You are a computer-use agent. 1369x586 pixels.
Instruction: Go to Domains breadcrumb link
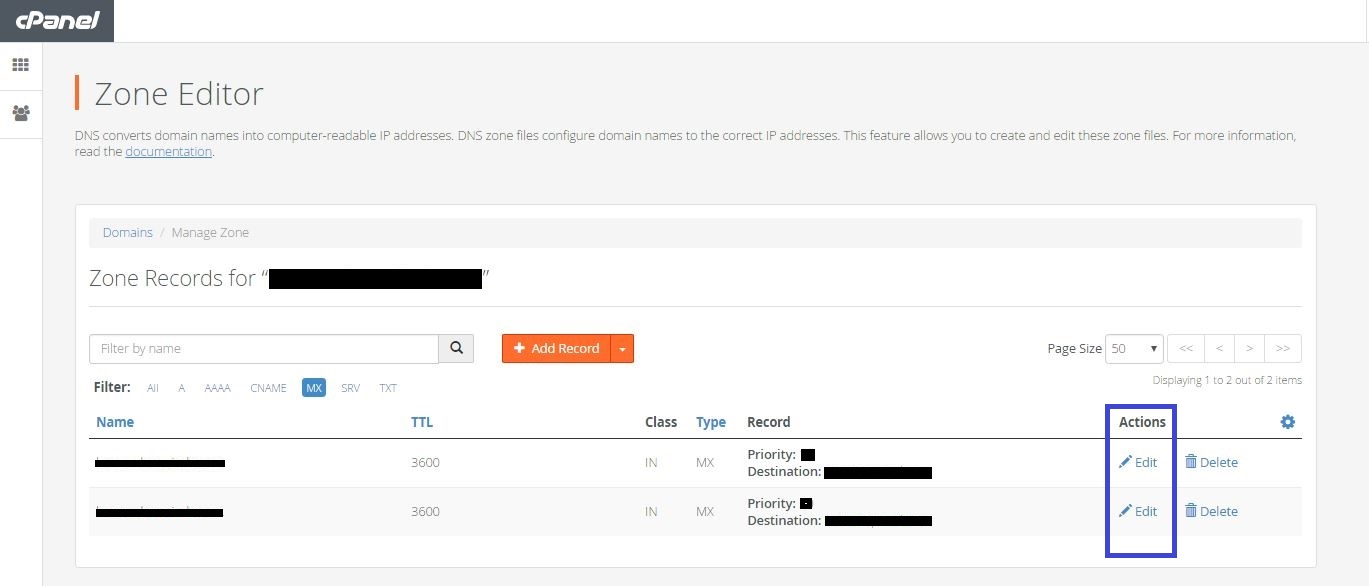(127, 232)
